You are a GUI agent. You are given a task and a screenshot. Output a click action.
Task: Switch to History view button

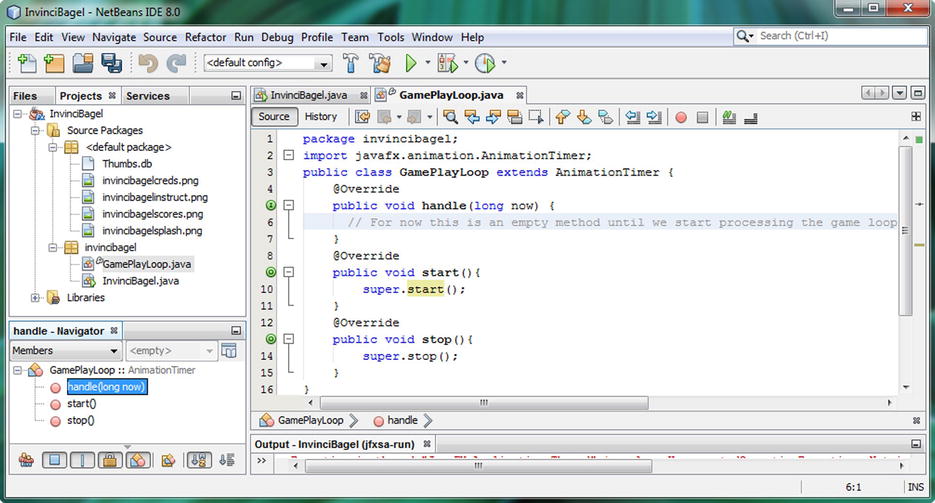pos(321,117)
